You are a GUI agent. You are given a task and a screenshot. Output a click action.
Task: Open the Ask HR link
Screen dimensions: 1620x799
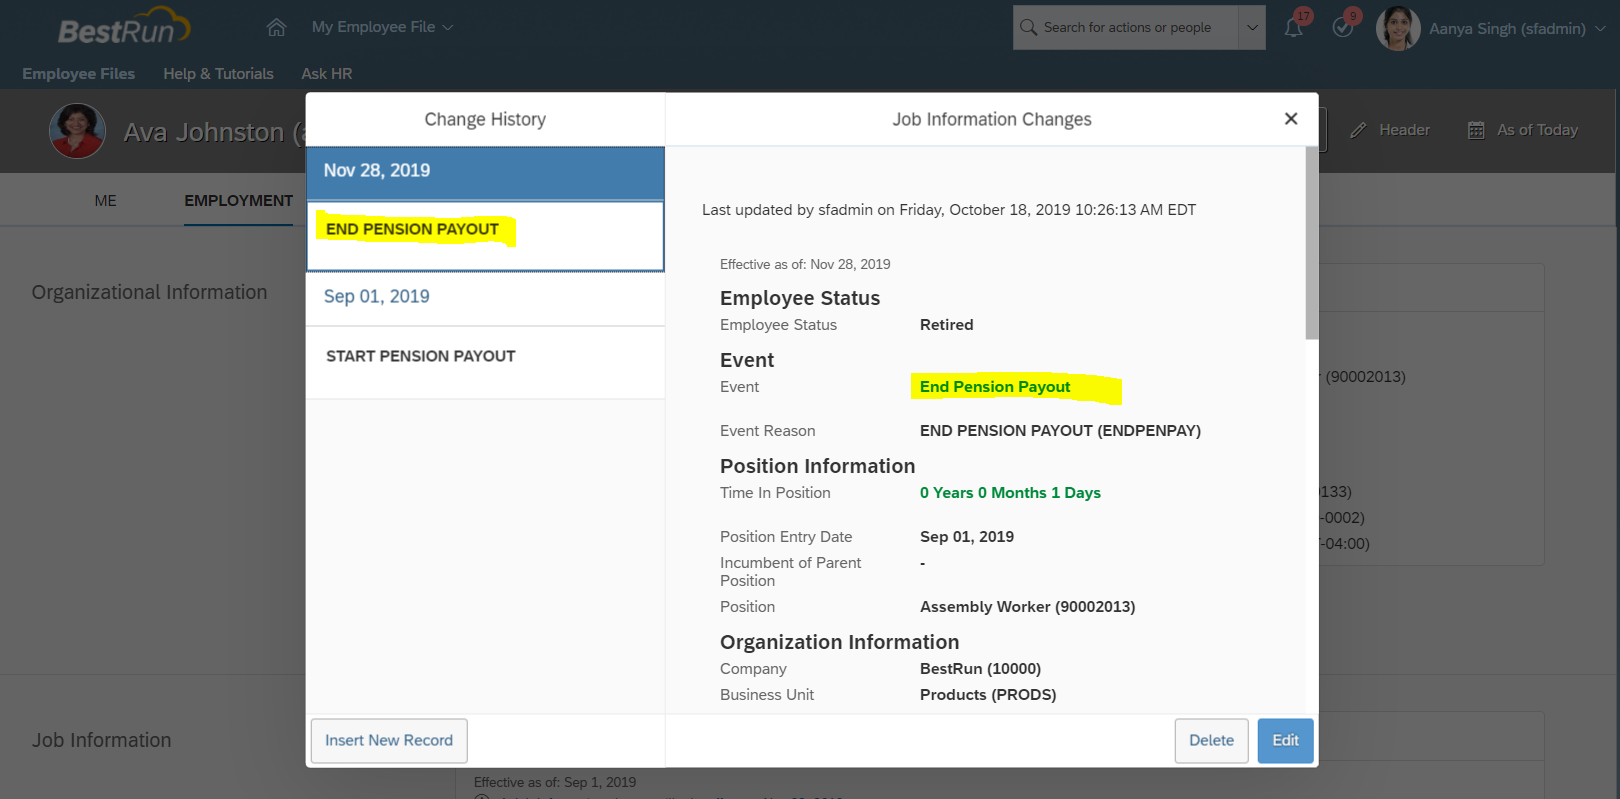tap(326, 74)
